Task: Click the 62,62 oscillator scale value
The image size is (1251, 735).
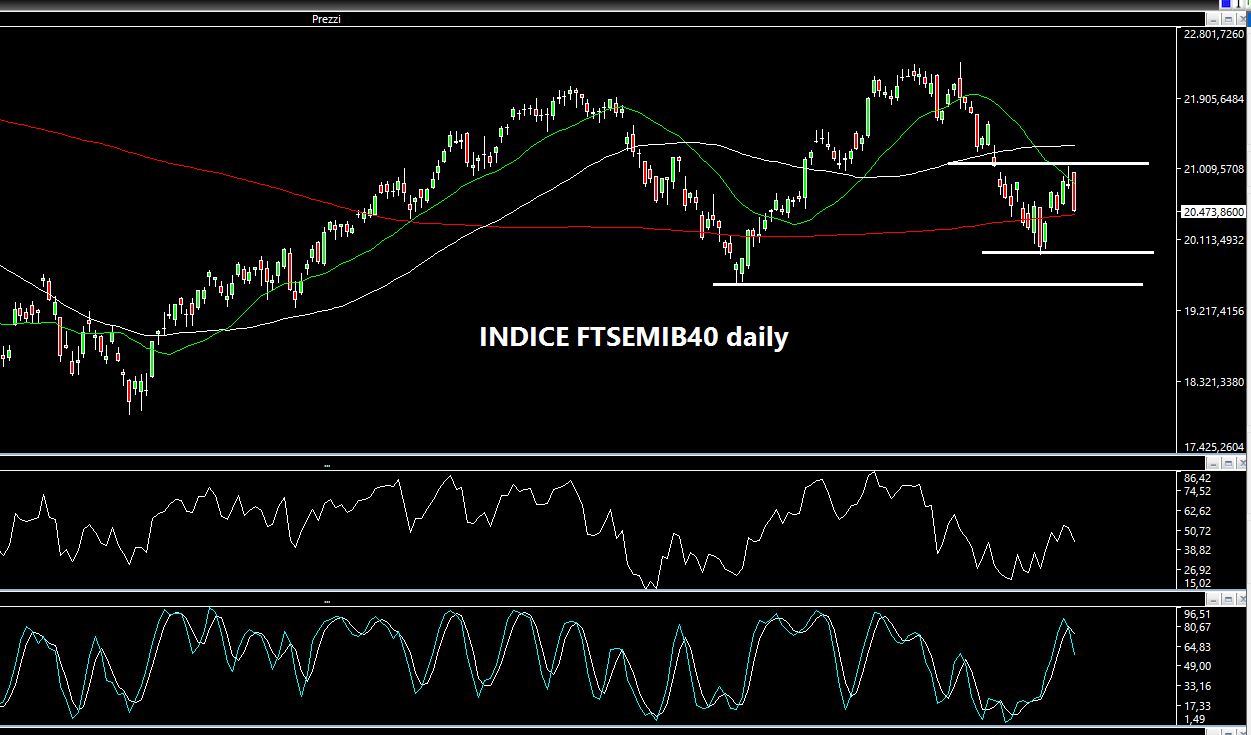Action: [1197, 511]
